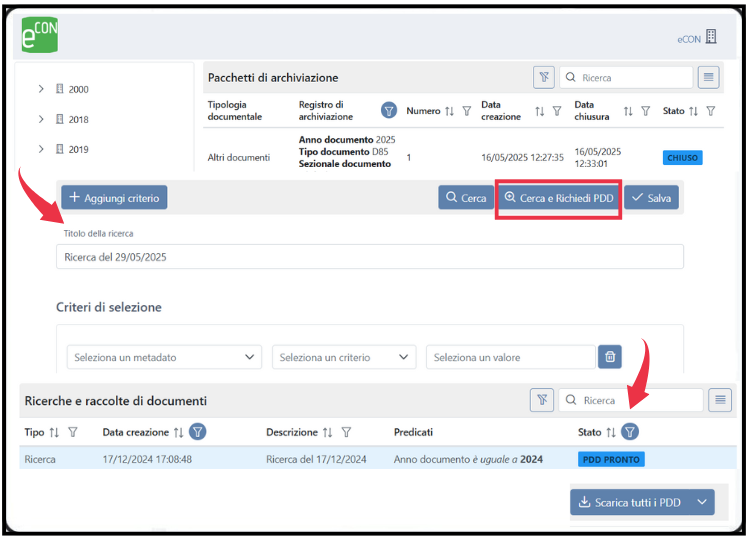Open hamburger menu of Pacchetti di archiviazione

pyautogui.click(x=708, y=77)
